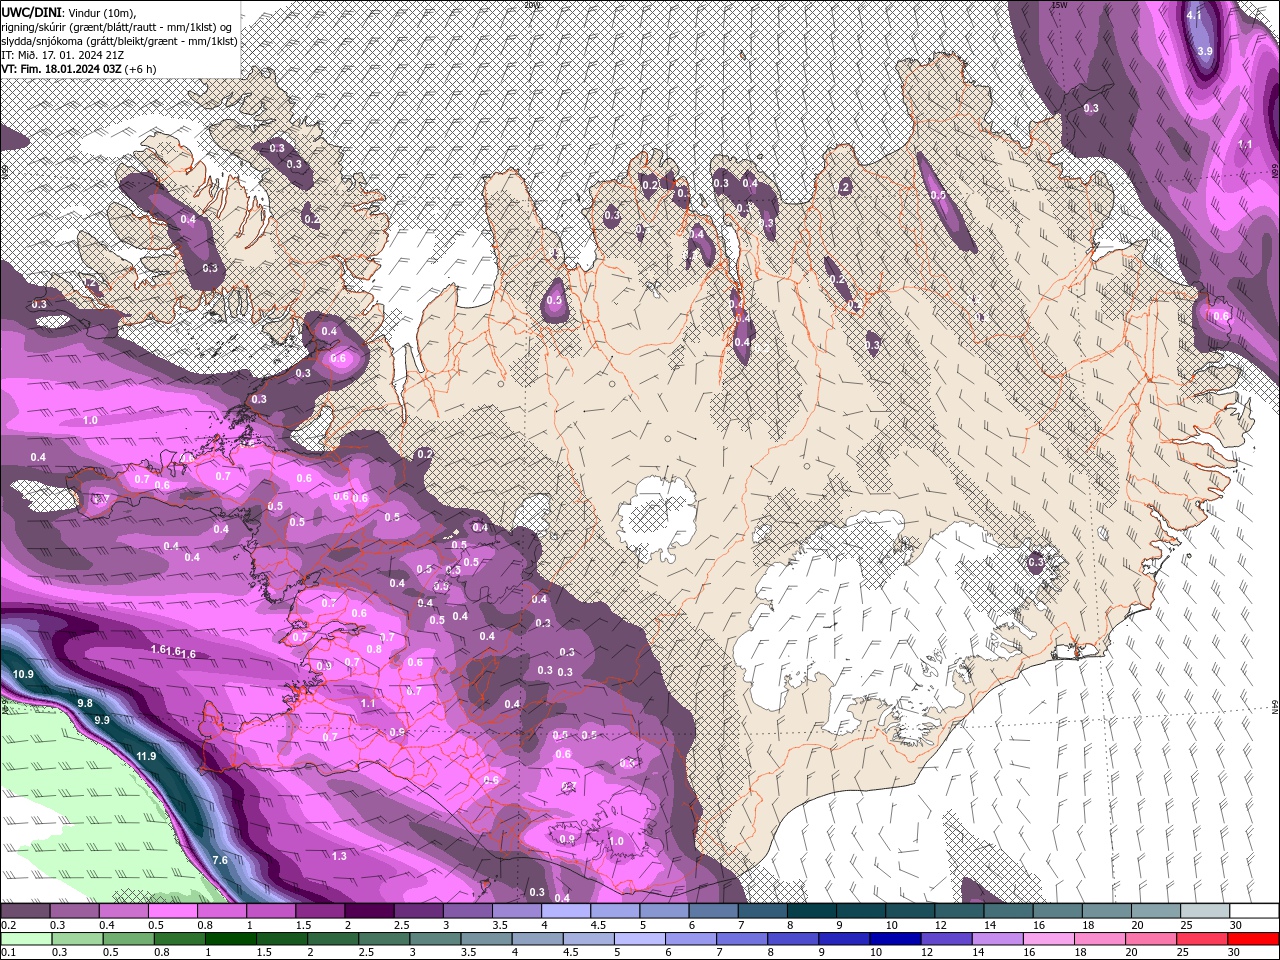Click the dark blue swatch right of '10' in lower legend
1280x960 pixels.
click(x=896, y=939)
